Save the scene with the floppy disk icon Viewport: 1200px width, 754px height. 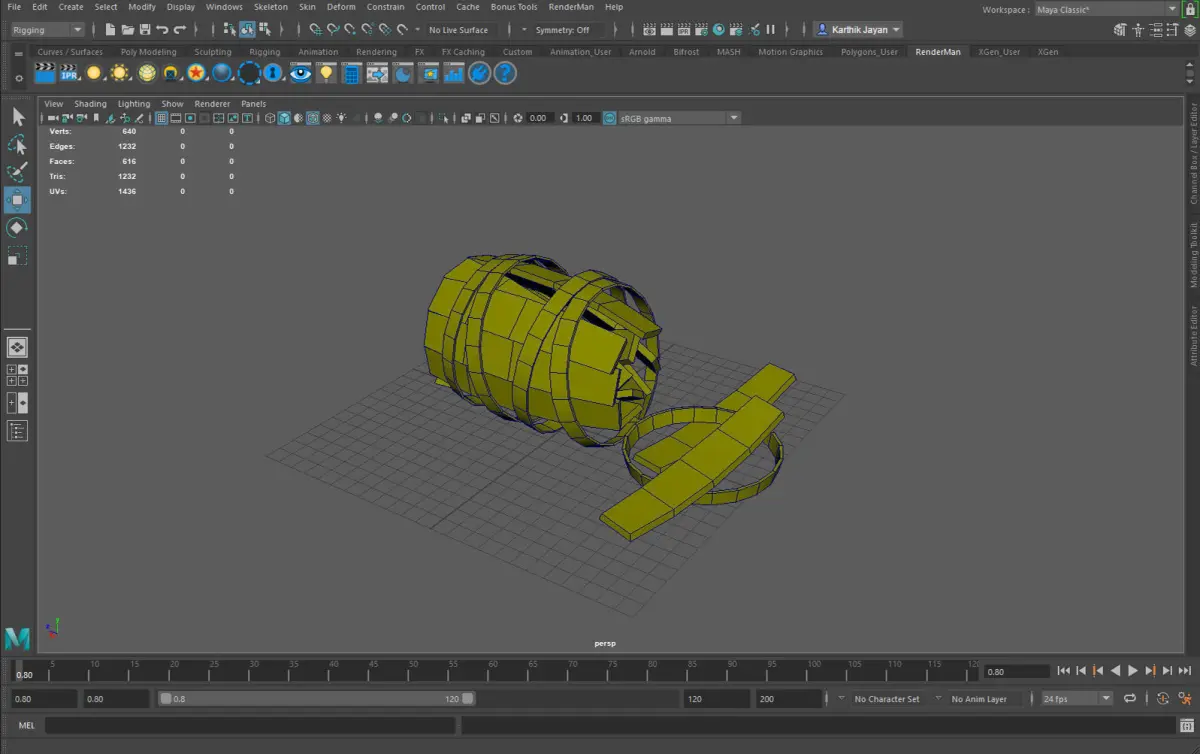click(x=145, y=30)
